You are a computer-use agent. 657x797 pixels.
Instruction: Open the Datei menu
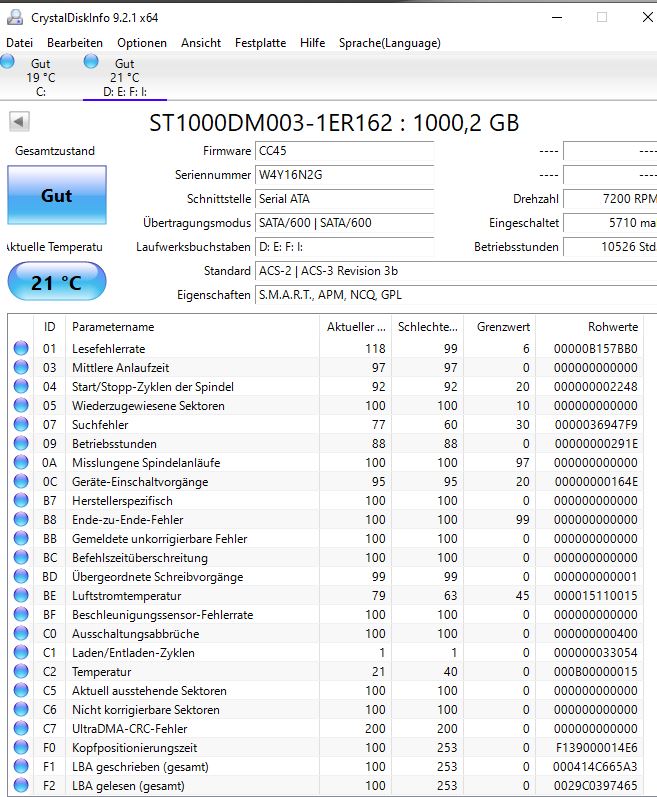19,43
